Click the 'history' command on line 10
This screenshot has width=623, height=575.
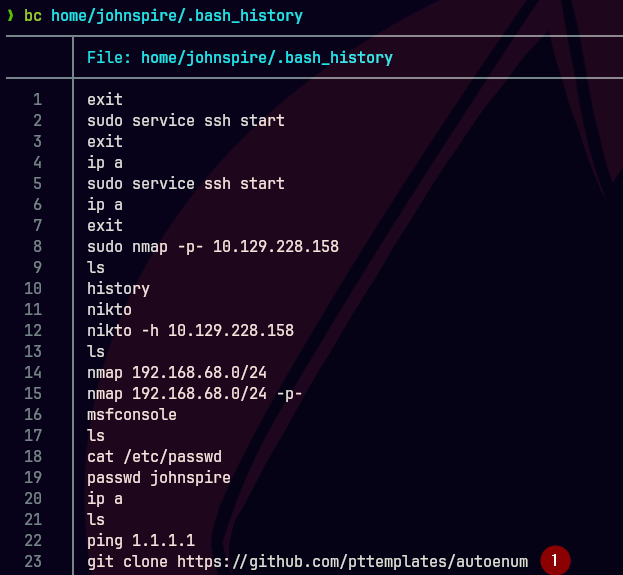click(118, 289)
